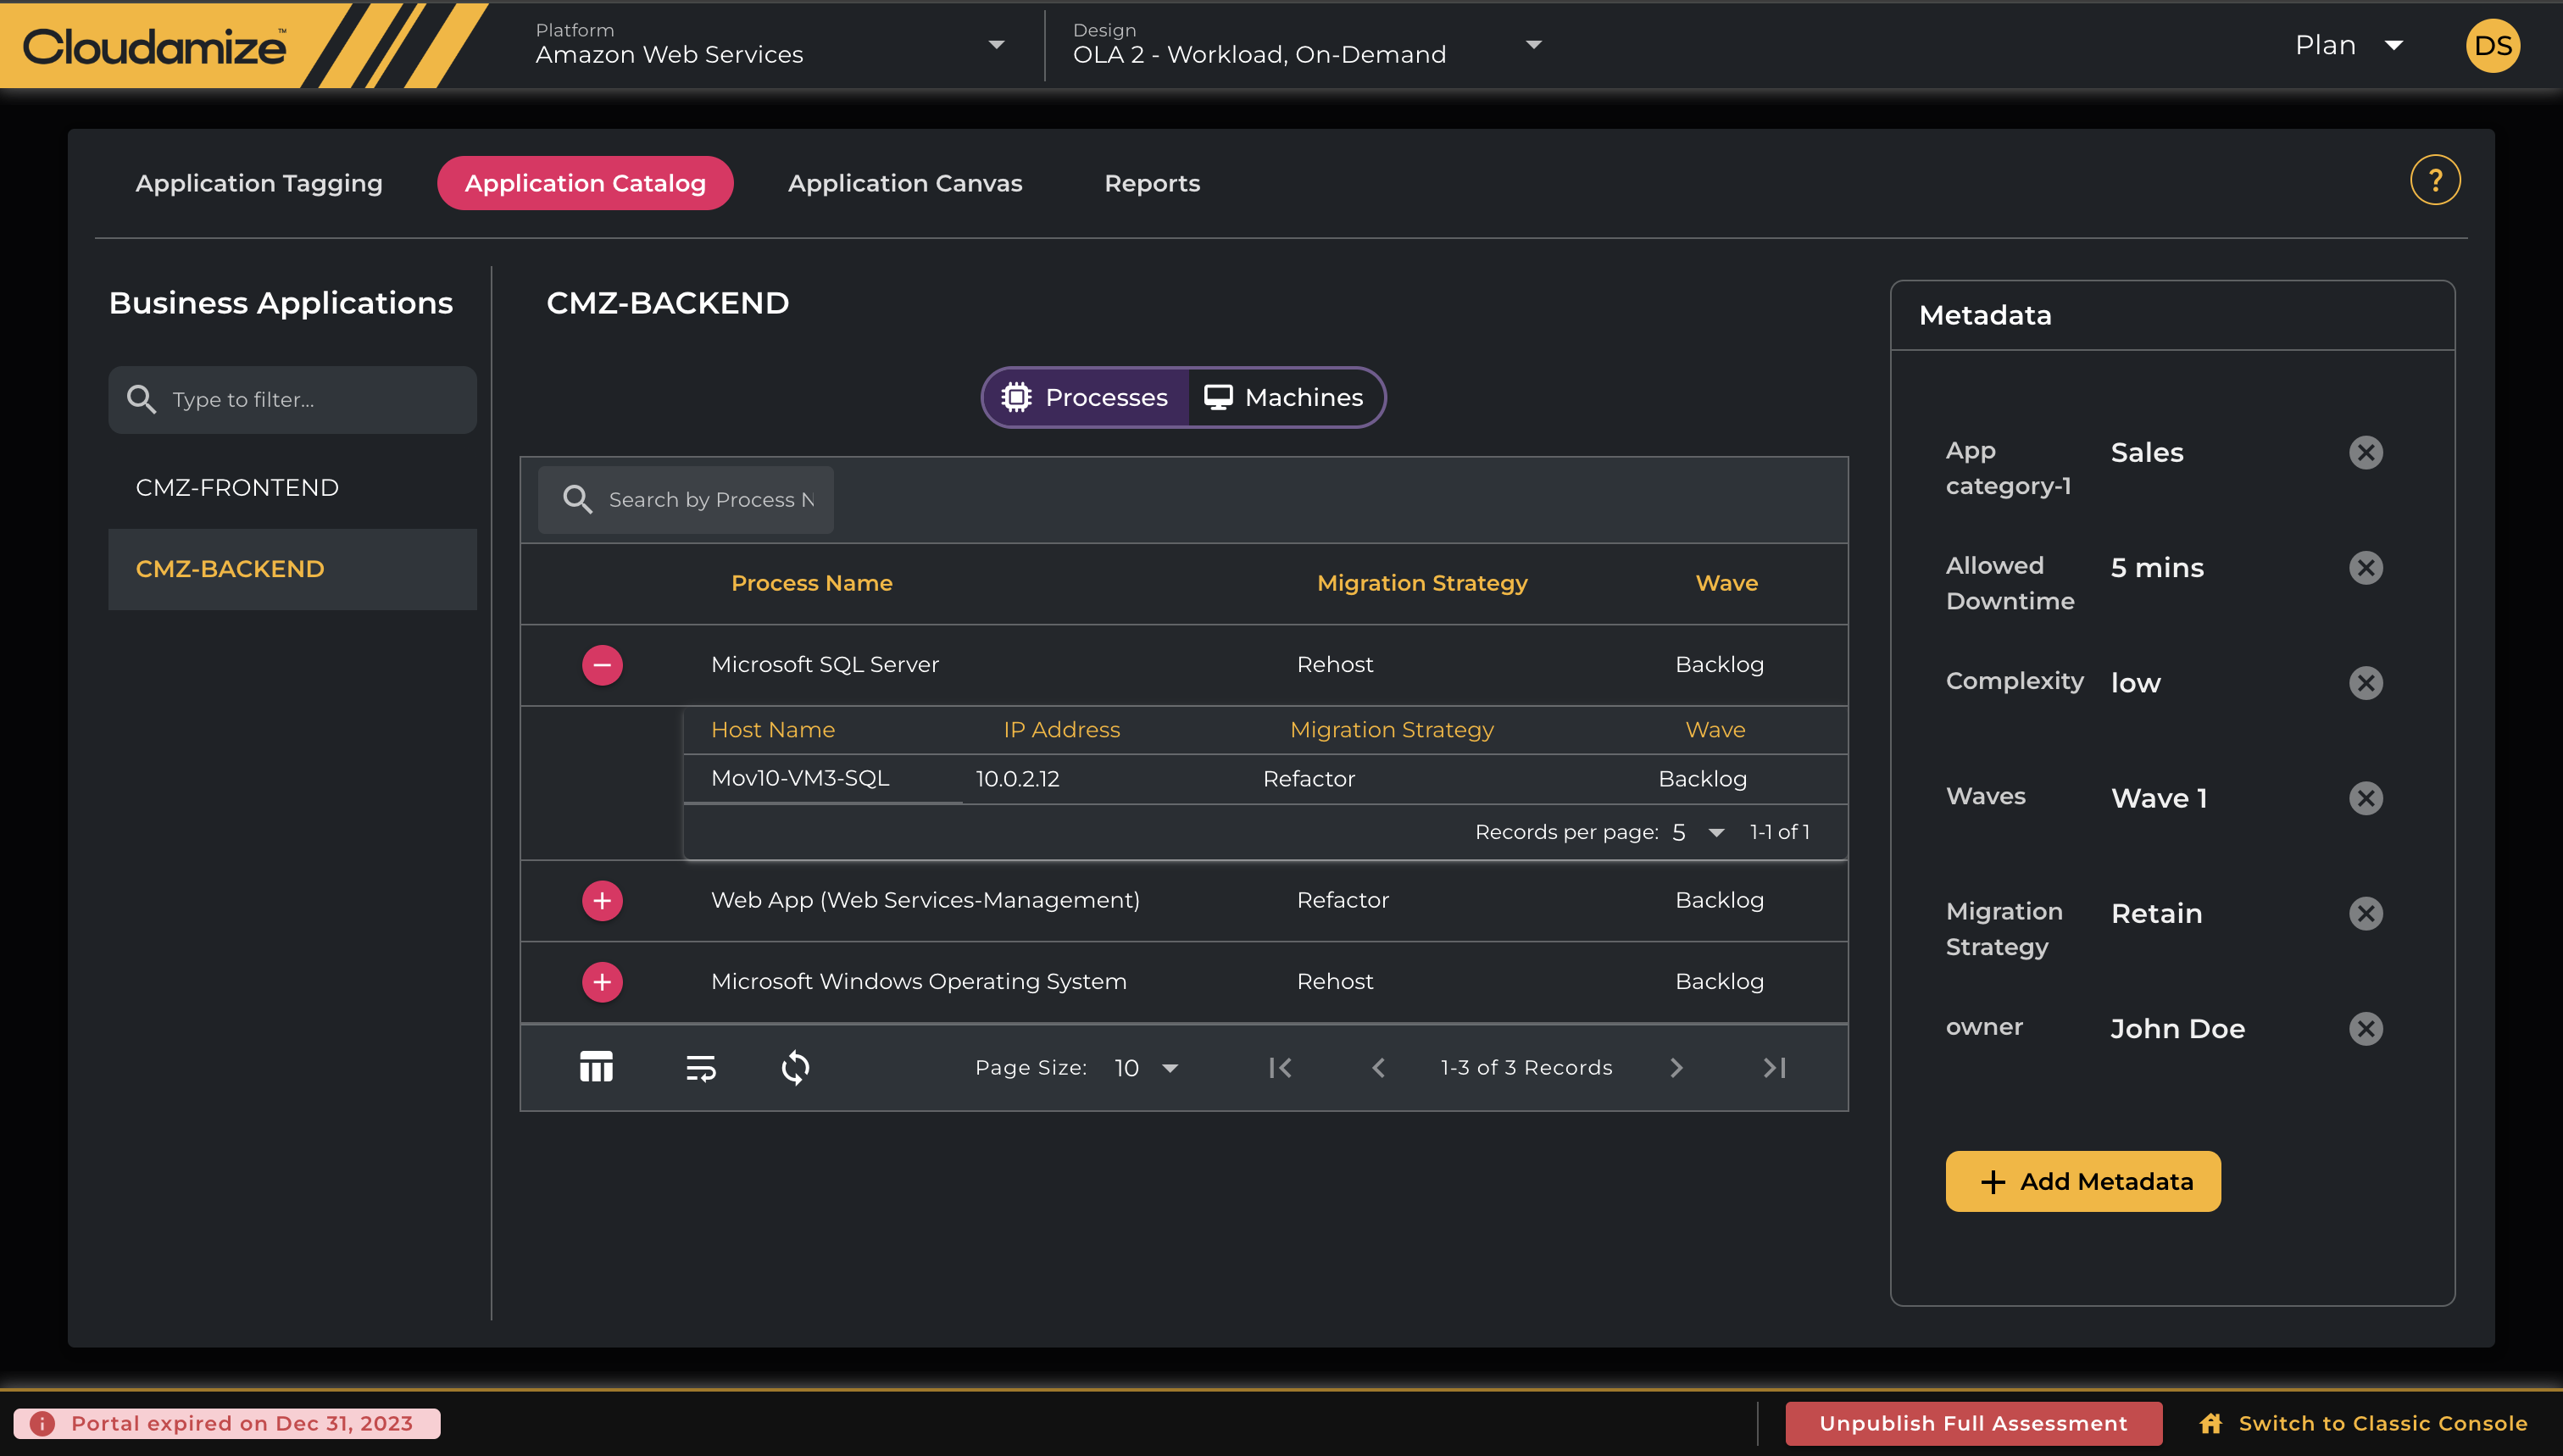Collapse the Microsoft SQL Server row
Viewport: 2563px width, 1456px height.
[602, 665]
